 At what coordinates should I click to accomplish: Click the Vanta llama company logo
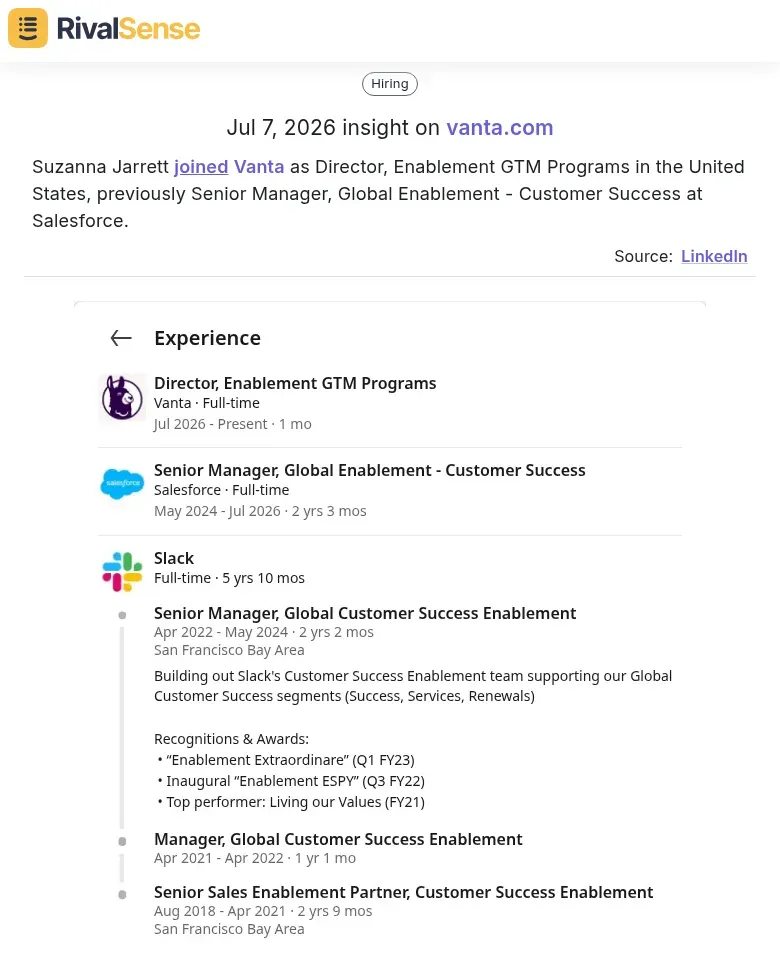[x=122, y=398]
